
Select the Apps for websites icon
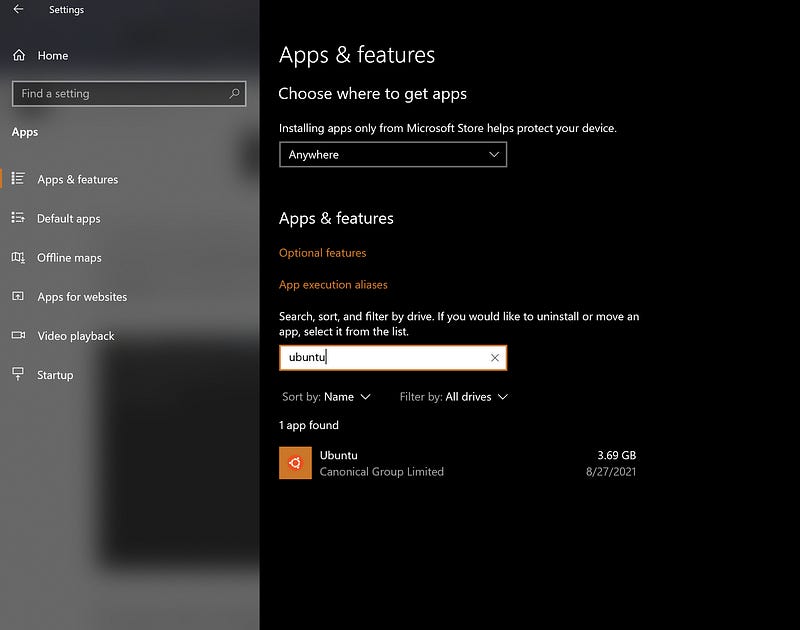pyautogui.click(x=18, y=296)
